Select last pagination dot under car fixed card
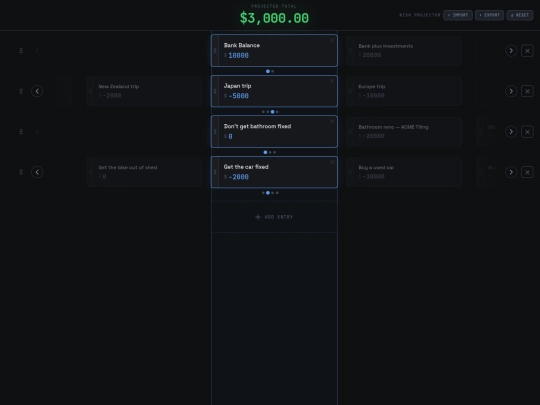 click(x=277, y=193)
